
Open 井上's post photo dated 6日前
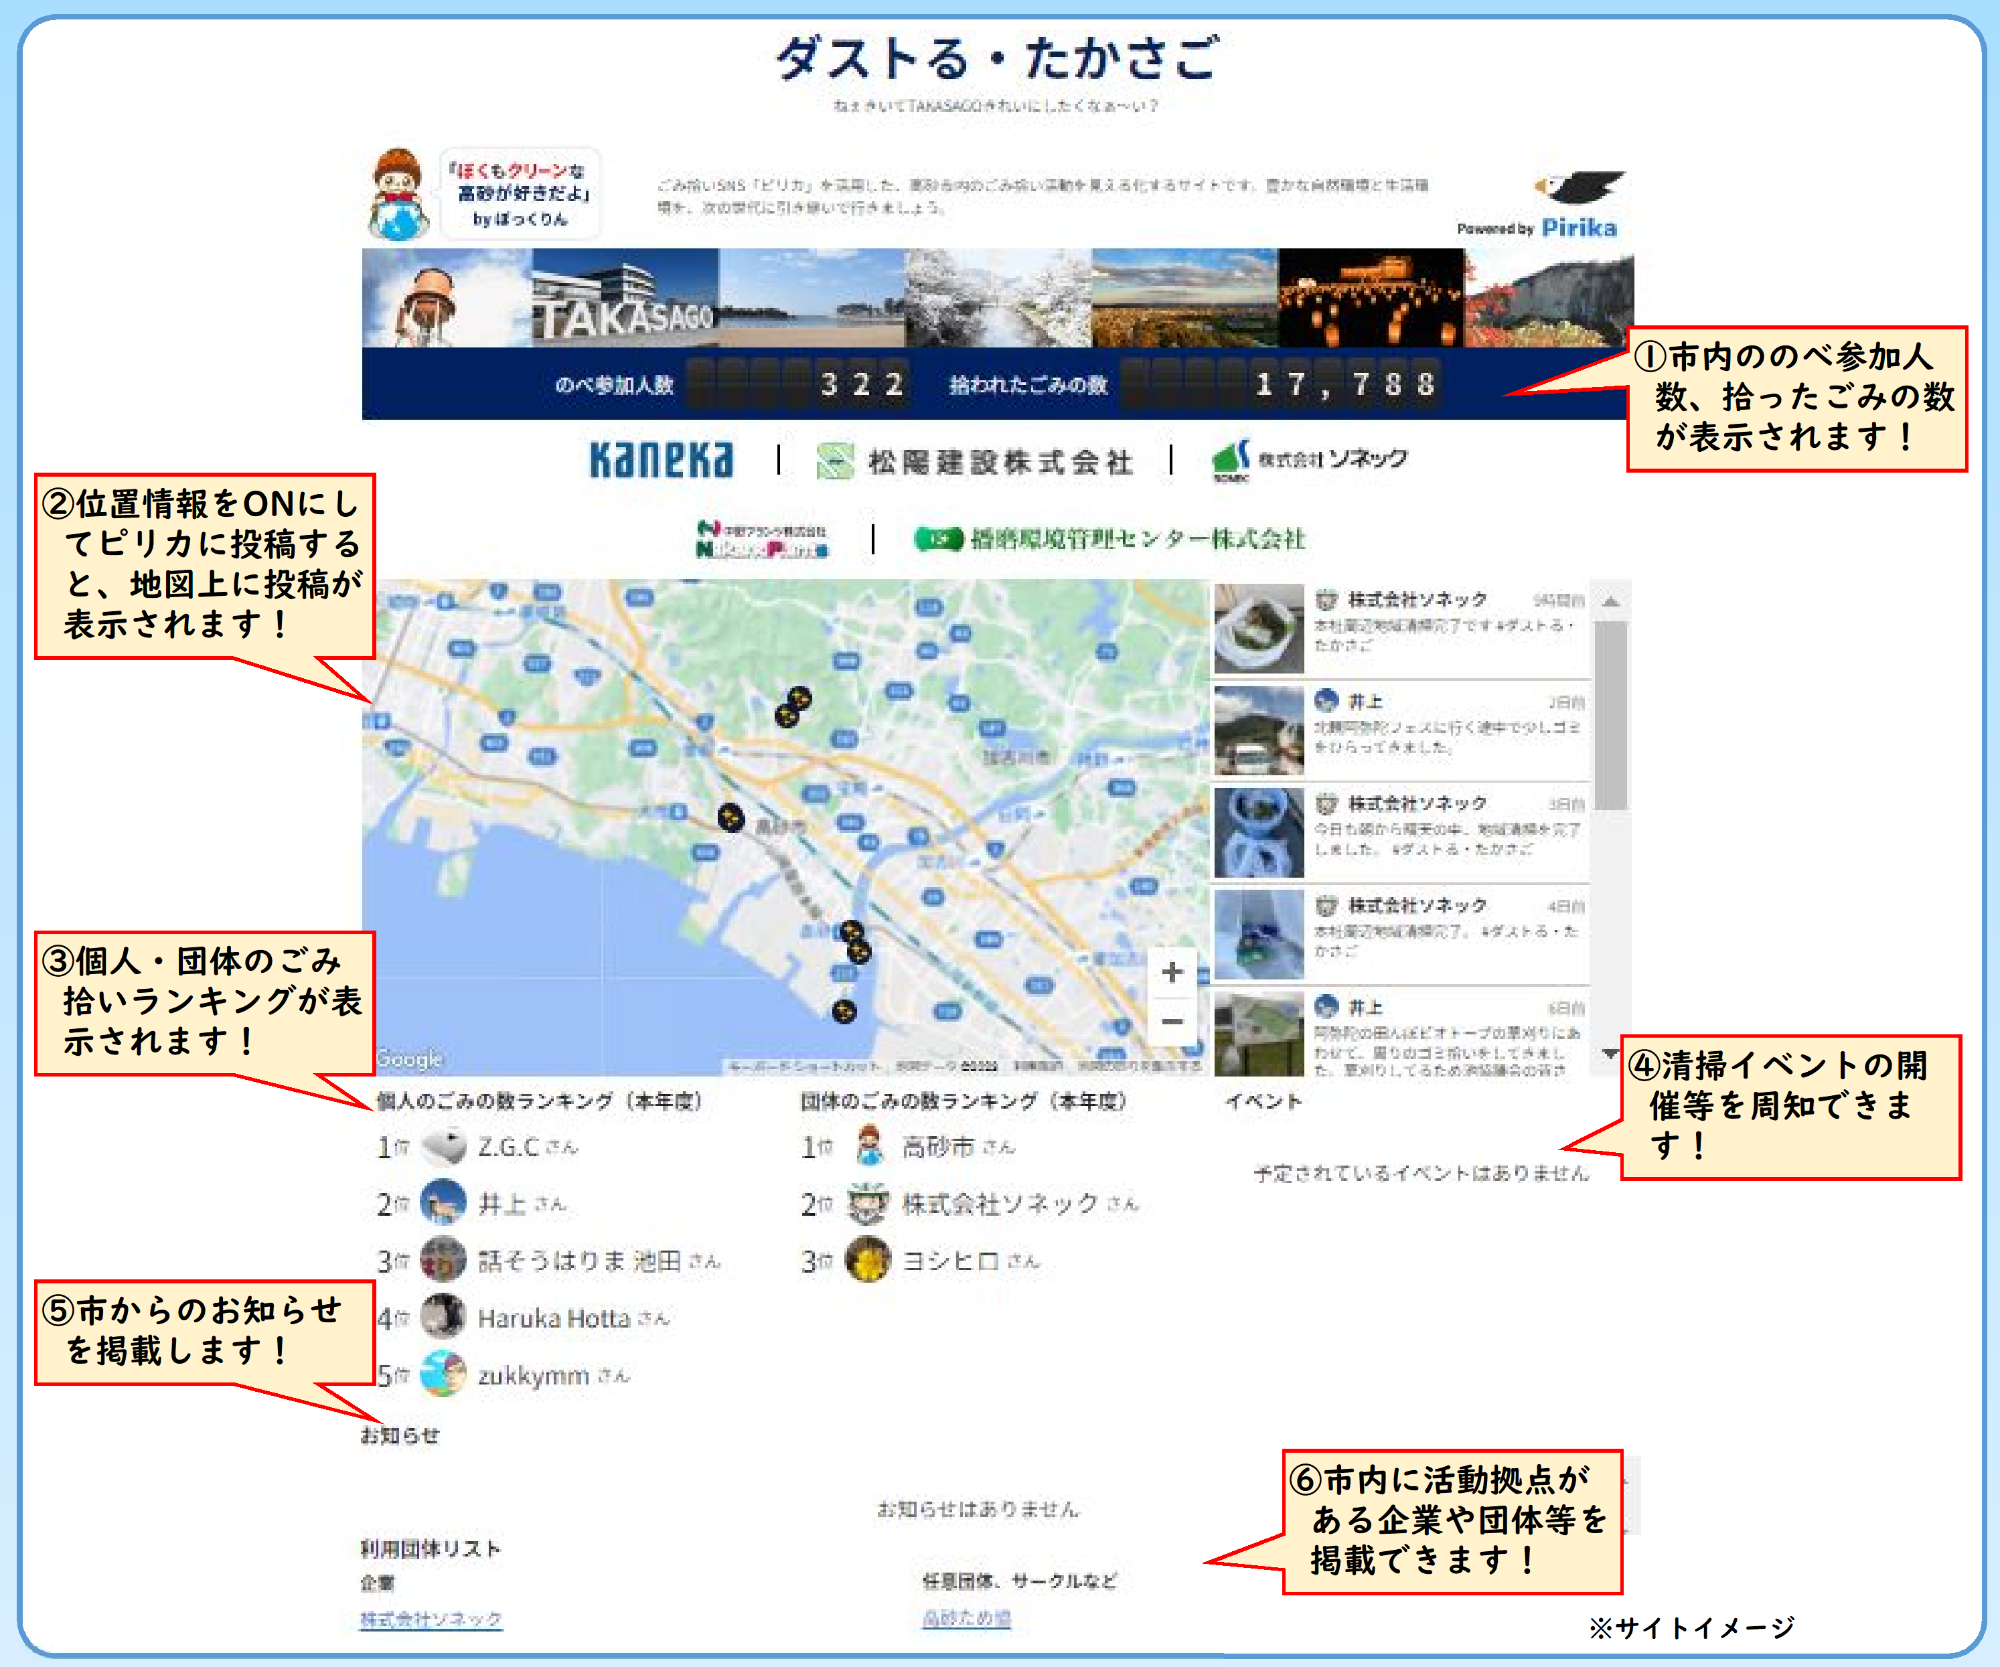[x=1259, y=1034]
